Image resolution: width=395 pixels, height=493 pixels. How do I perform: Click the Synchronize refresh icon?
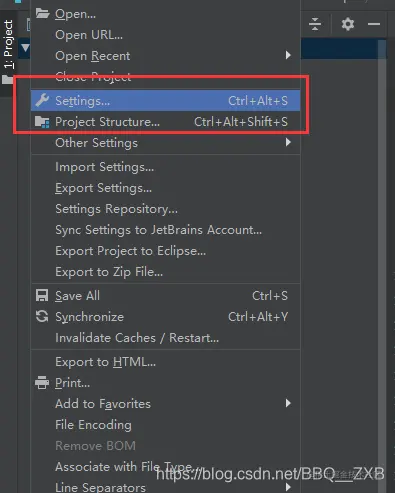[42, 316]
